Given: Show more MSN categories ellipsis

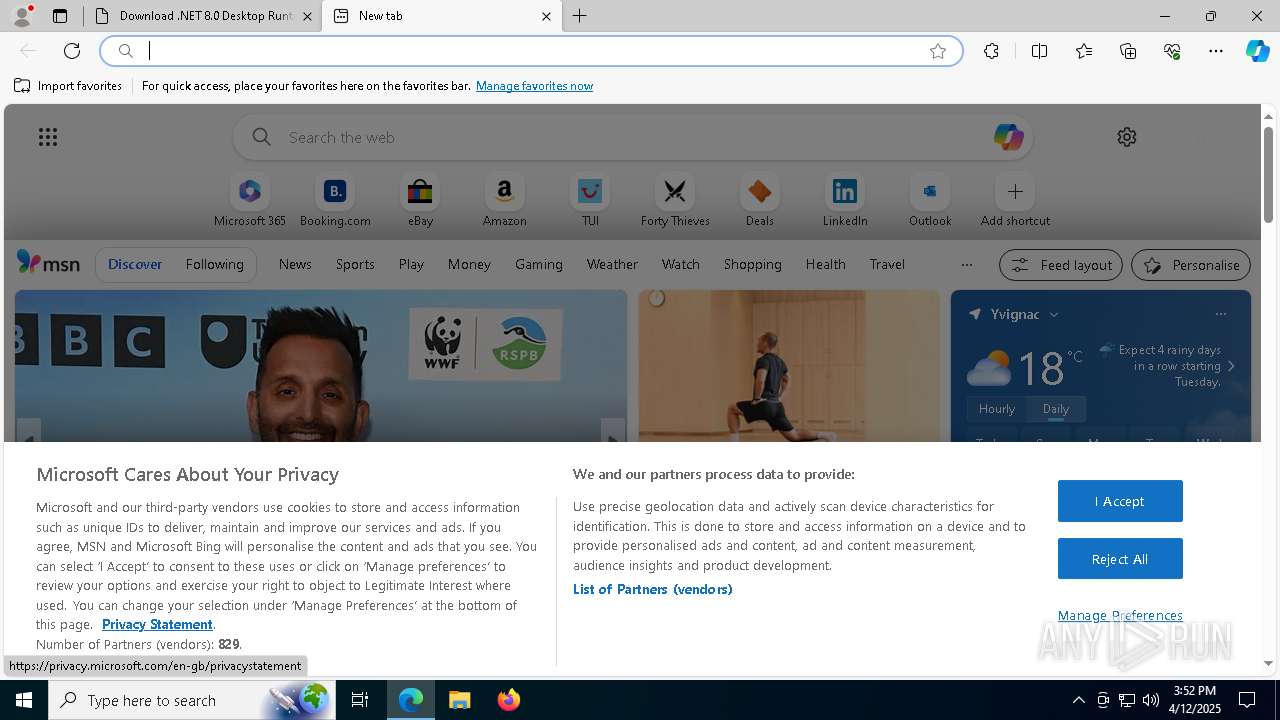Looking at the screenshot, I should [966, 265].
